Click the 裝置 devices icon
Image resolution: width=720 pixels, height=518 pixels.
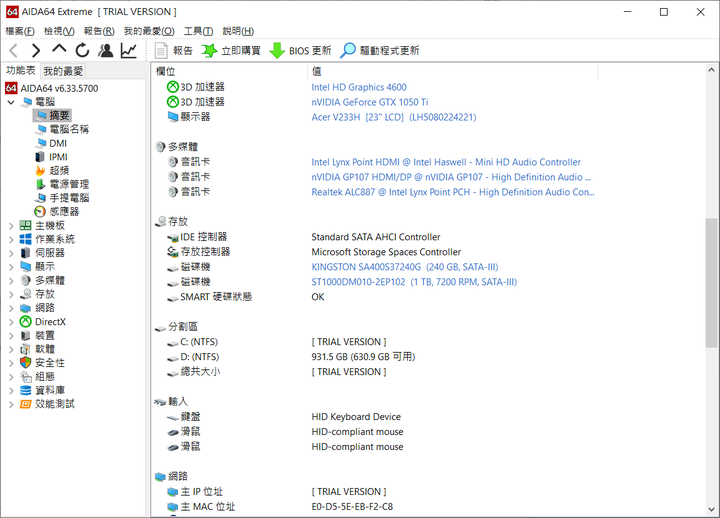[x=26, y=336]
